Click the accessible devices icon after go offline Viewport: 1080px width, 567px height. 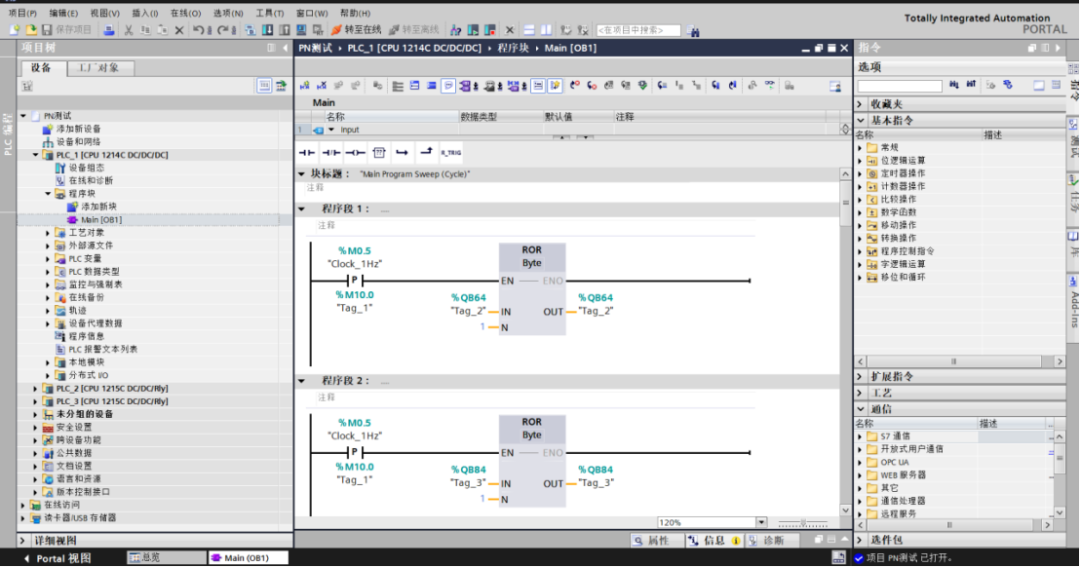coord(456,30)
